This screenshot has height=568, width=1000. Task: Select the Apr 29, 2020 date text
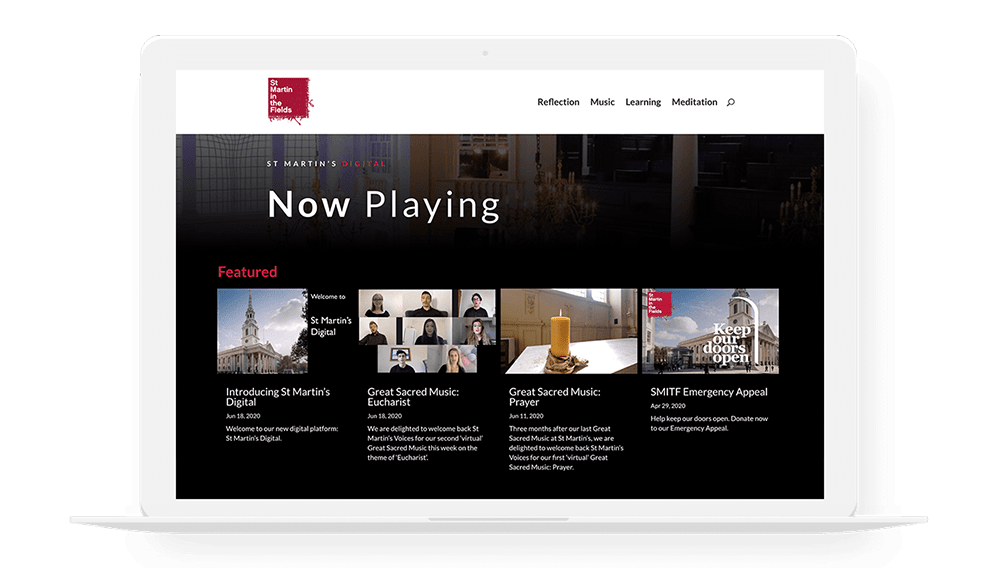point(668,405)
